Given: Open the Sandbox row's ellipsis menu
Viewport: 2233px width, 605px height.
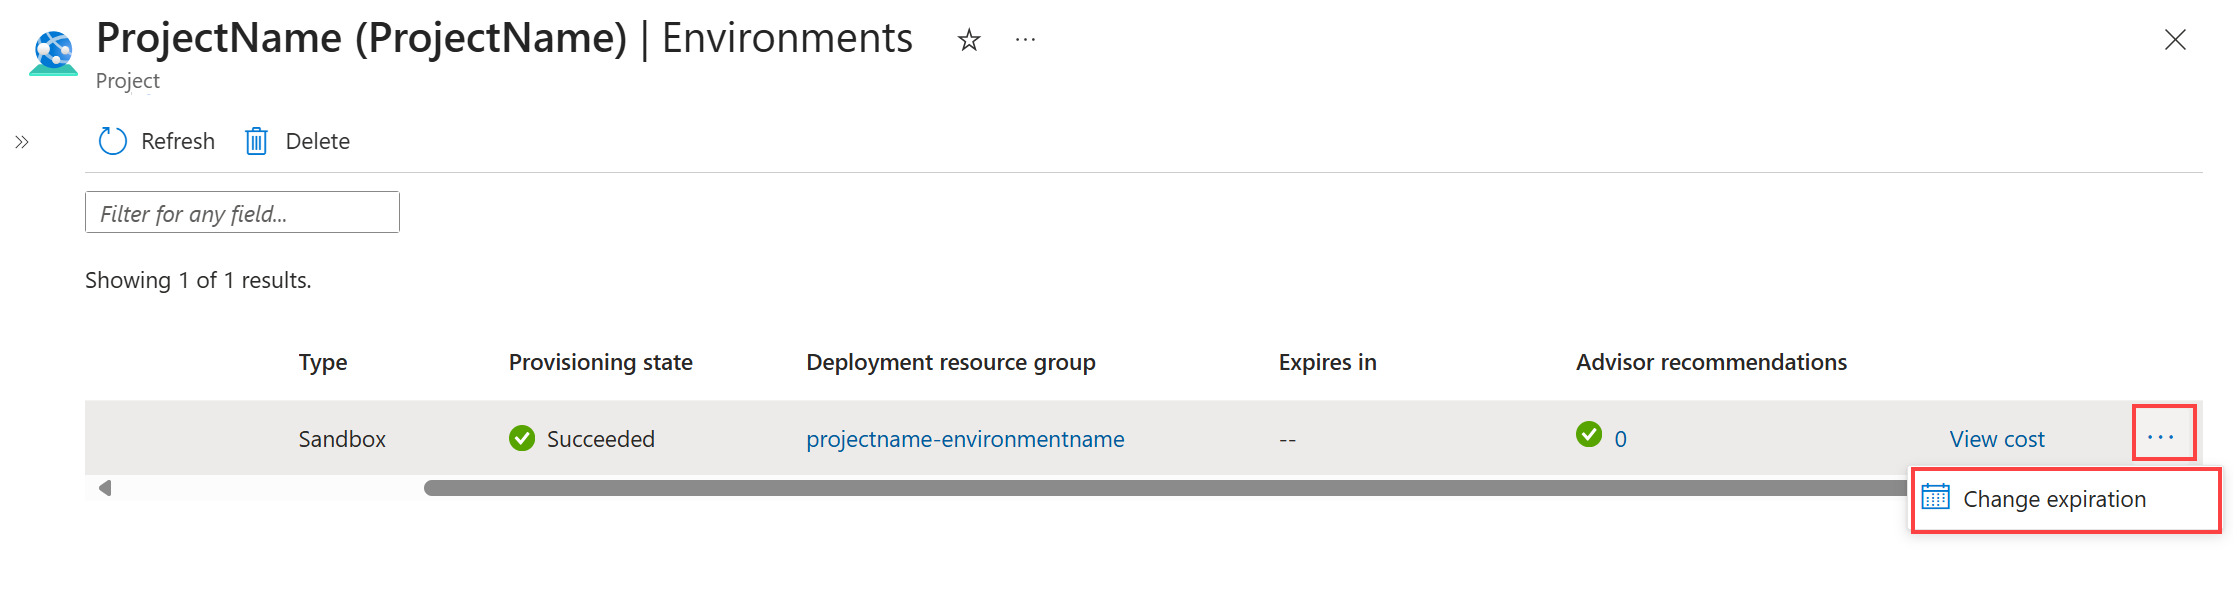Looking at the screenshot, I should point(2162,437).
